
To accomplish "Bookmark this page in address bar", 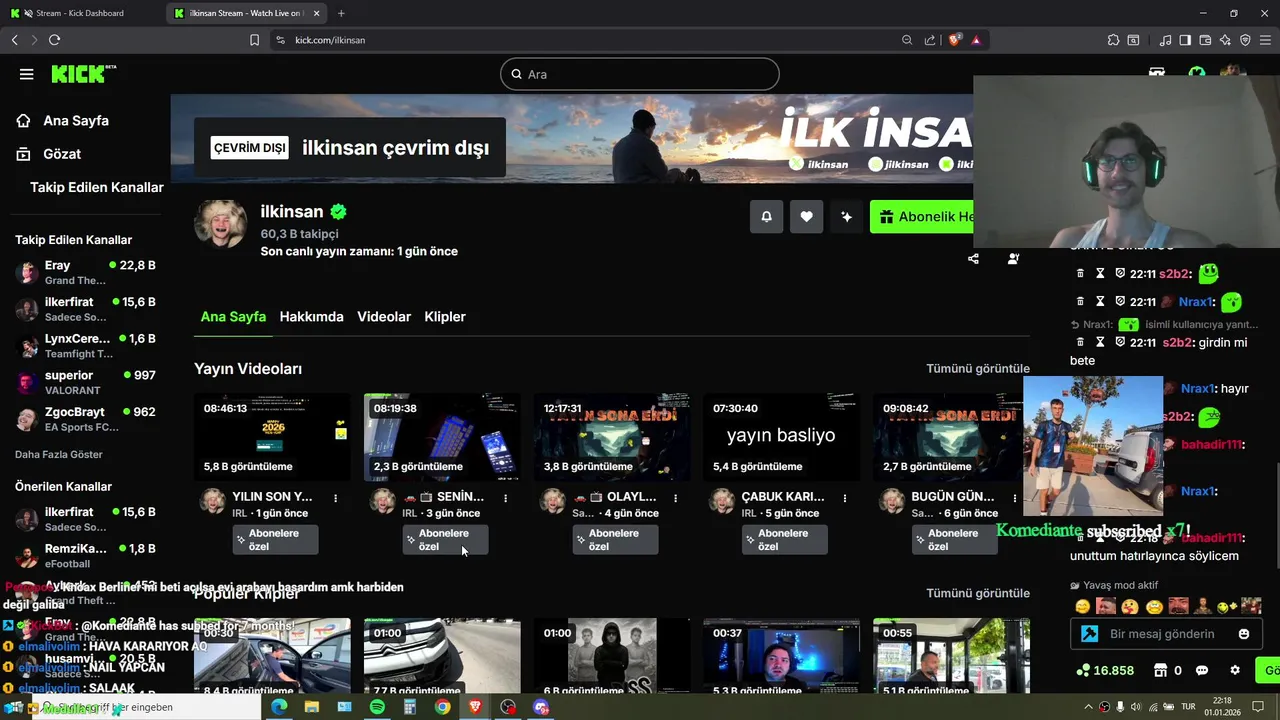I will coord(254,40).
